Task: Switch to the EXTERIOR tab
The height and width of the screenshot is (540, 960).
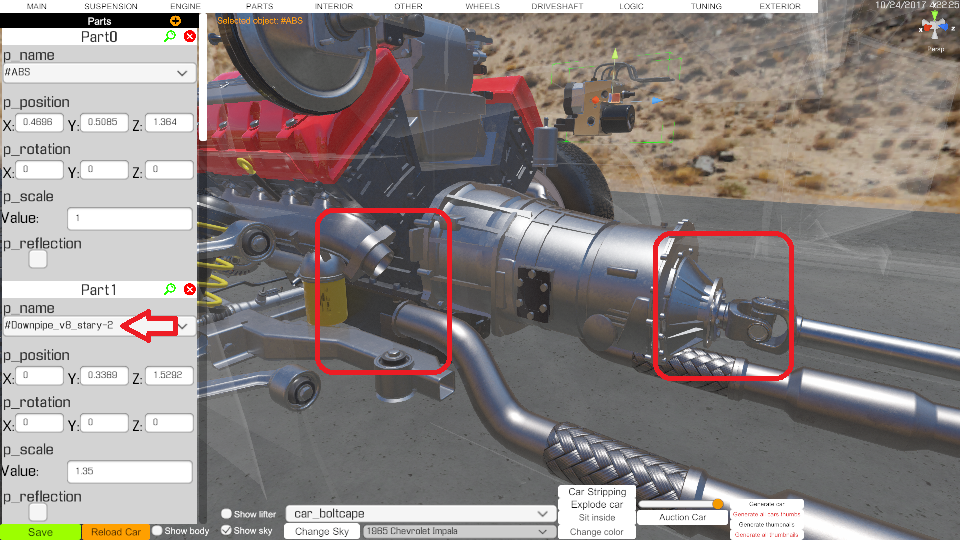Action: coord(780,6)
